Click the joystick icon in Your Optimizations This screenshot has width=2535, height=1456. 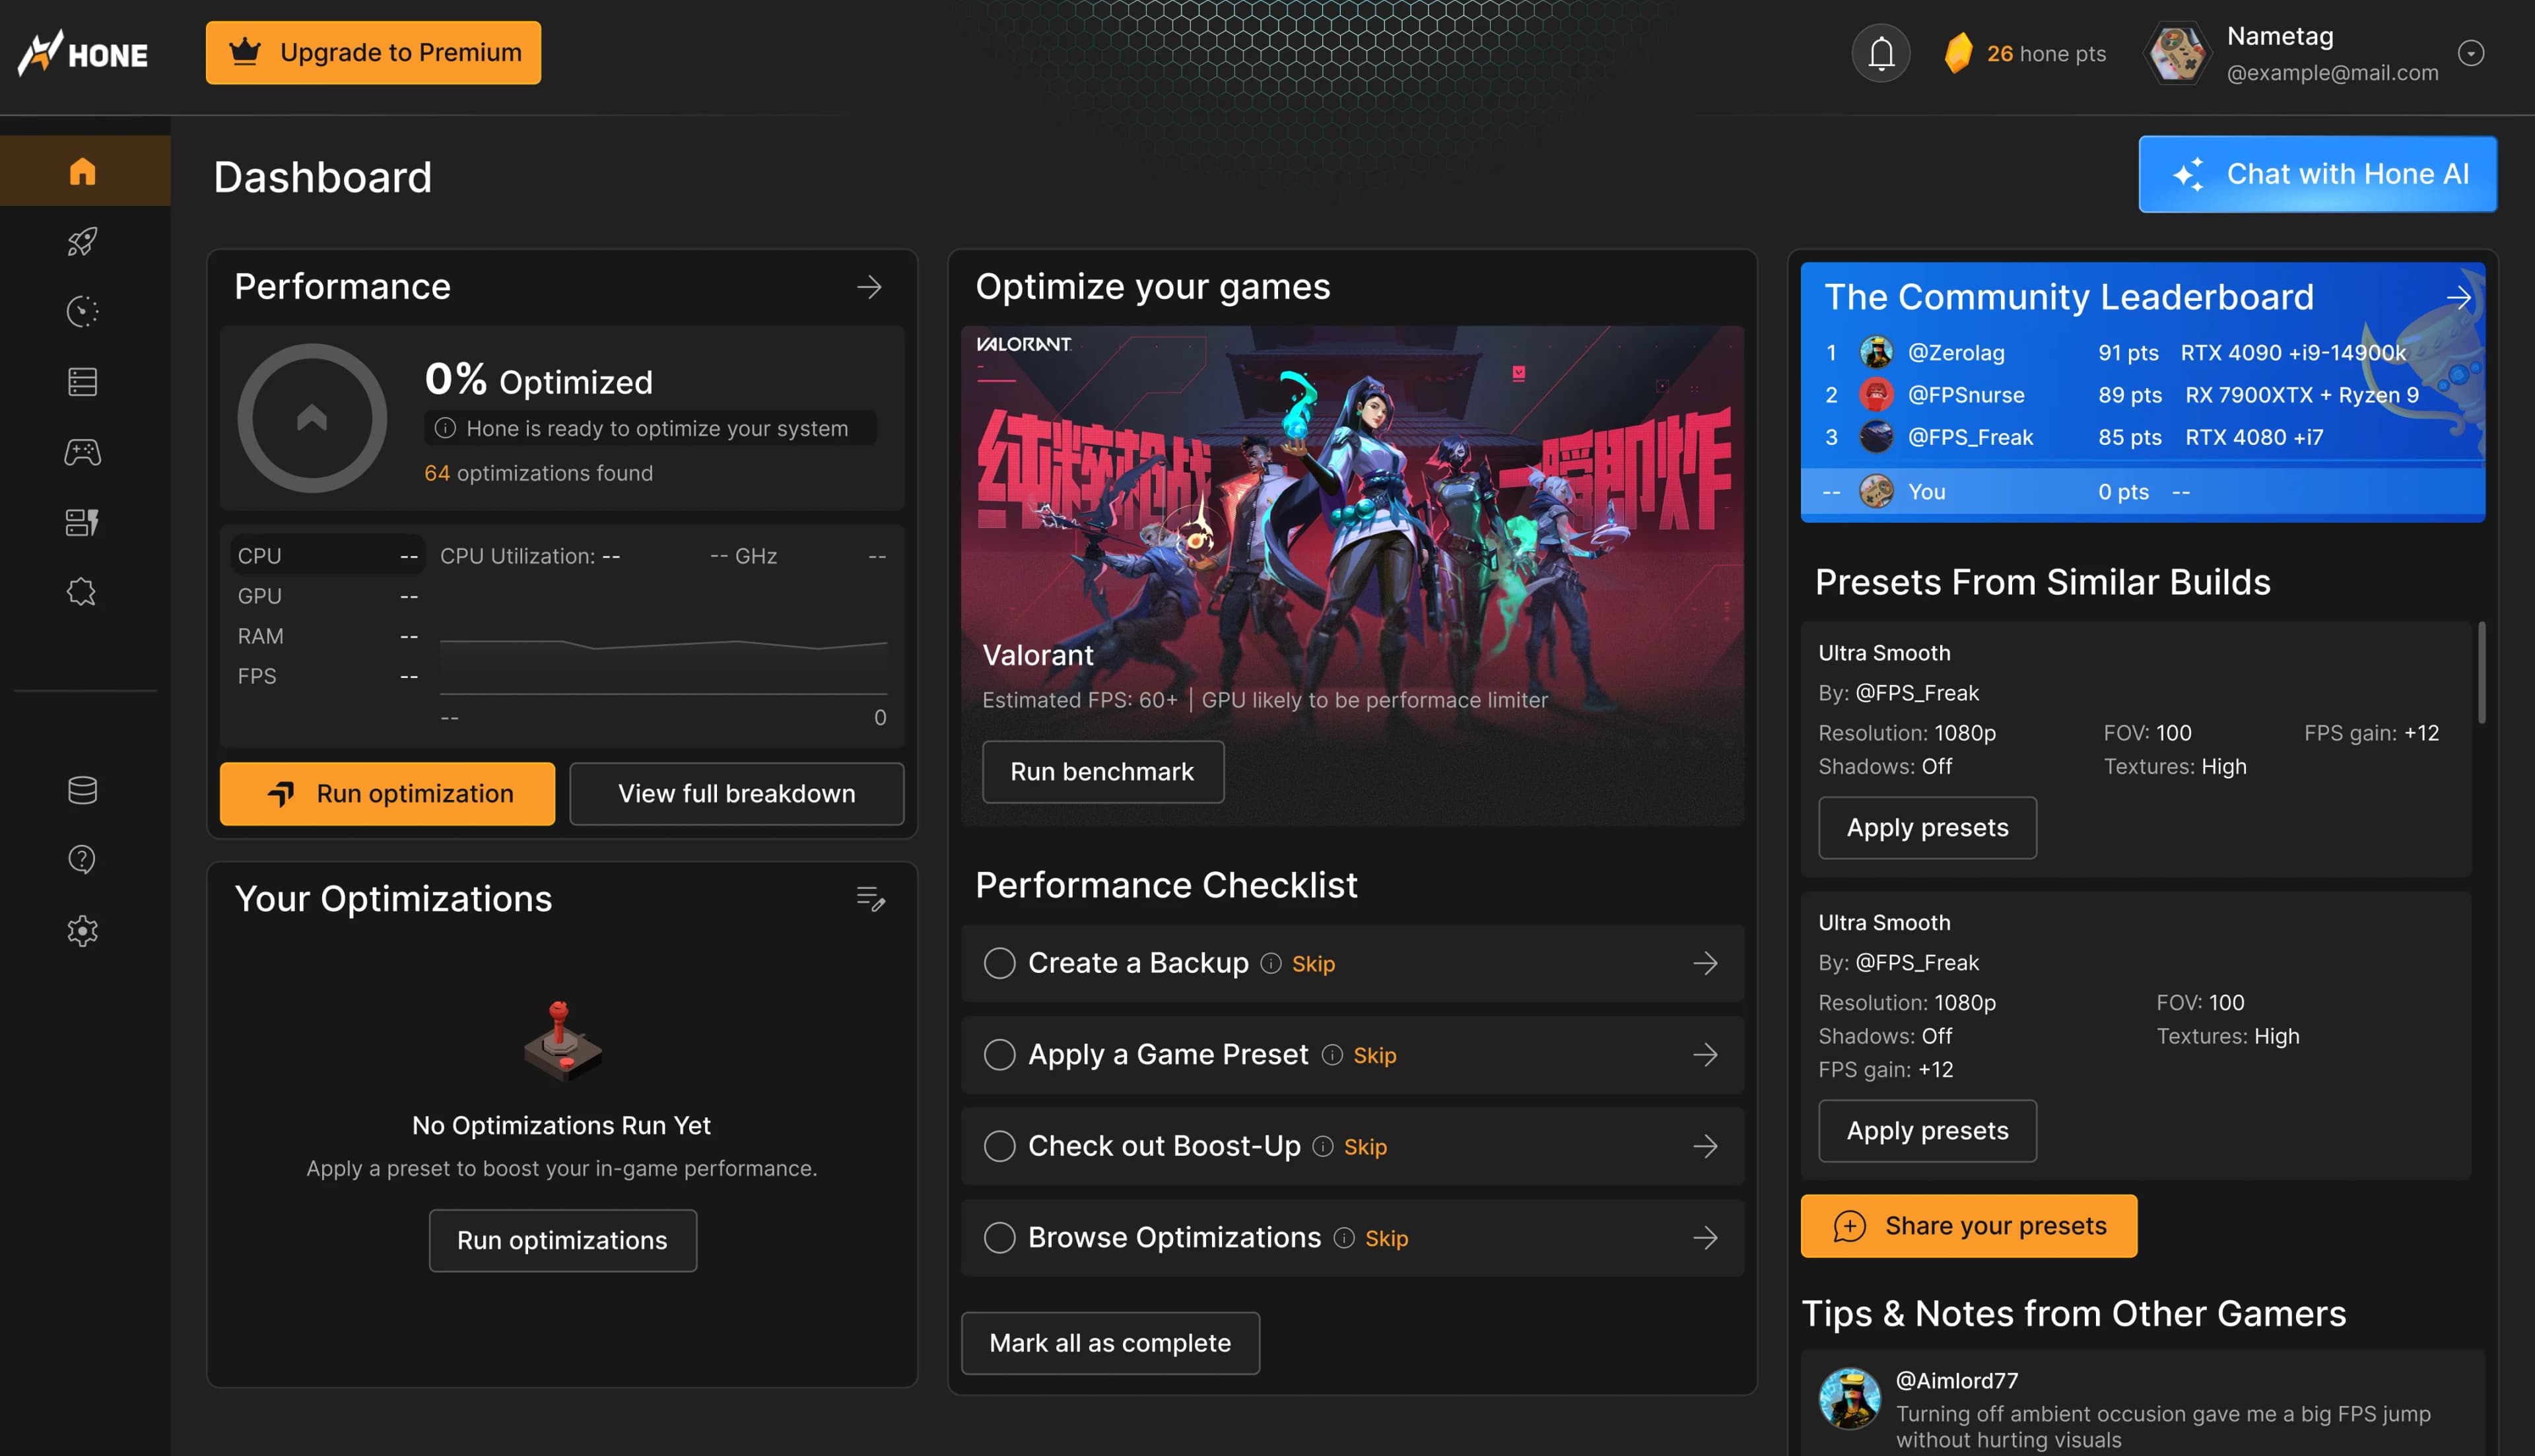pos(562,1041)
